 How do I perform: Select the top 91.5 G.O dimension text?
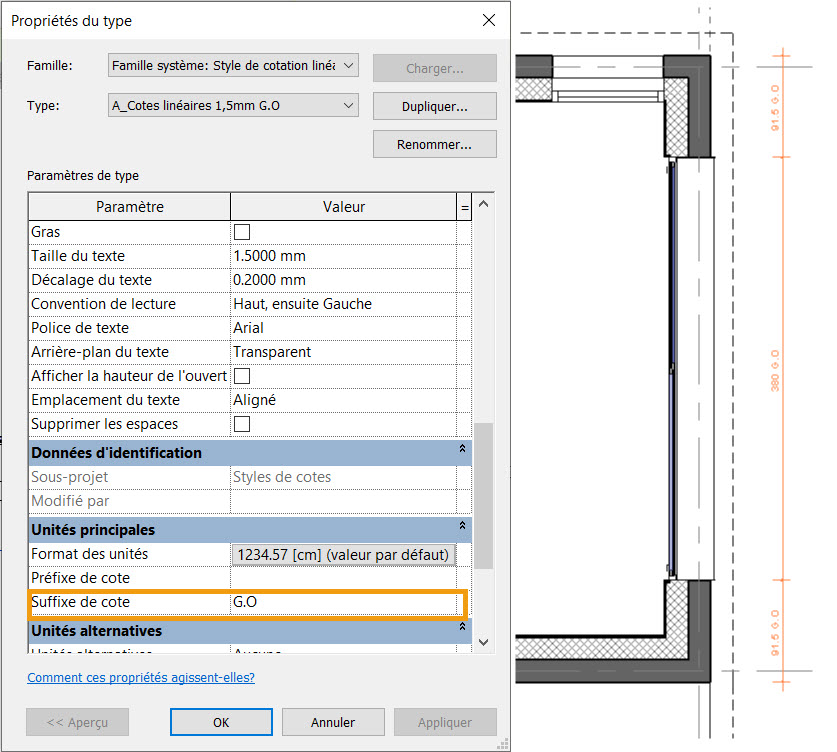[775, 108]
